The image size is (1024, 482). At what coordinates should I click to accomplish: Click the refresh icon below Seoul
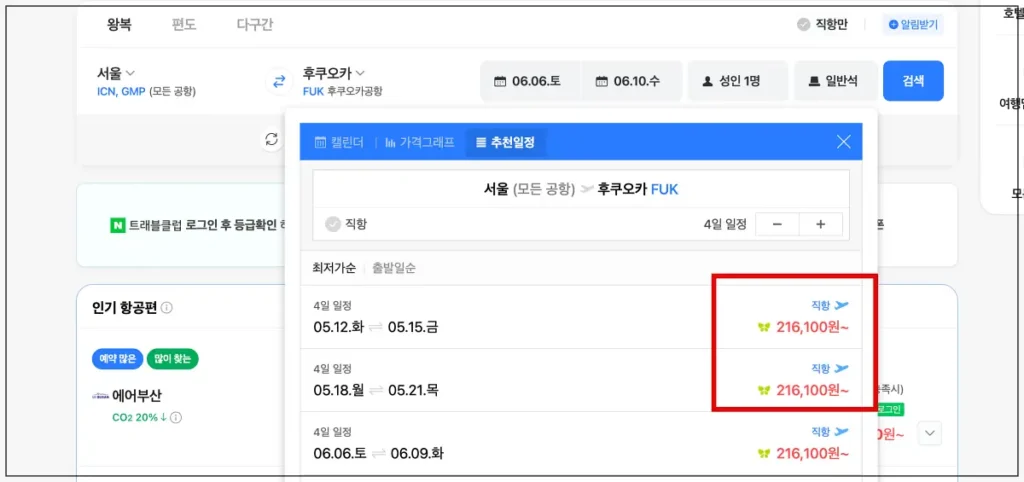271,139
